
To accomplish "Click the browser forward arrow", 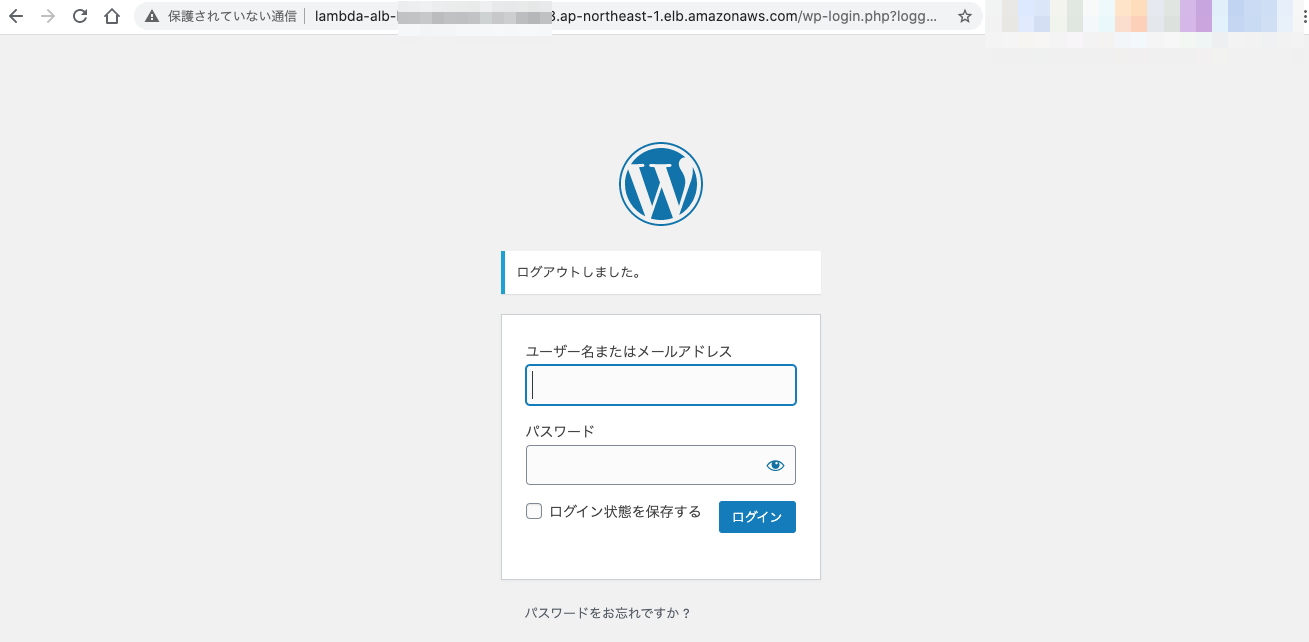I will pyautogui.click(x=48, y=16).
